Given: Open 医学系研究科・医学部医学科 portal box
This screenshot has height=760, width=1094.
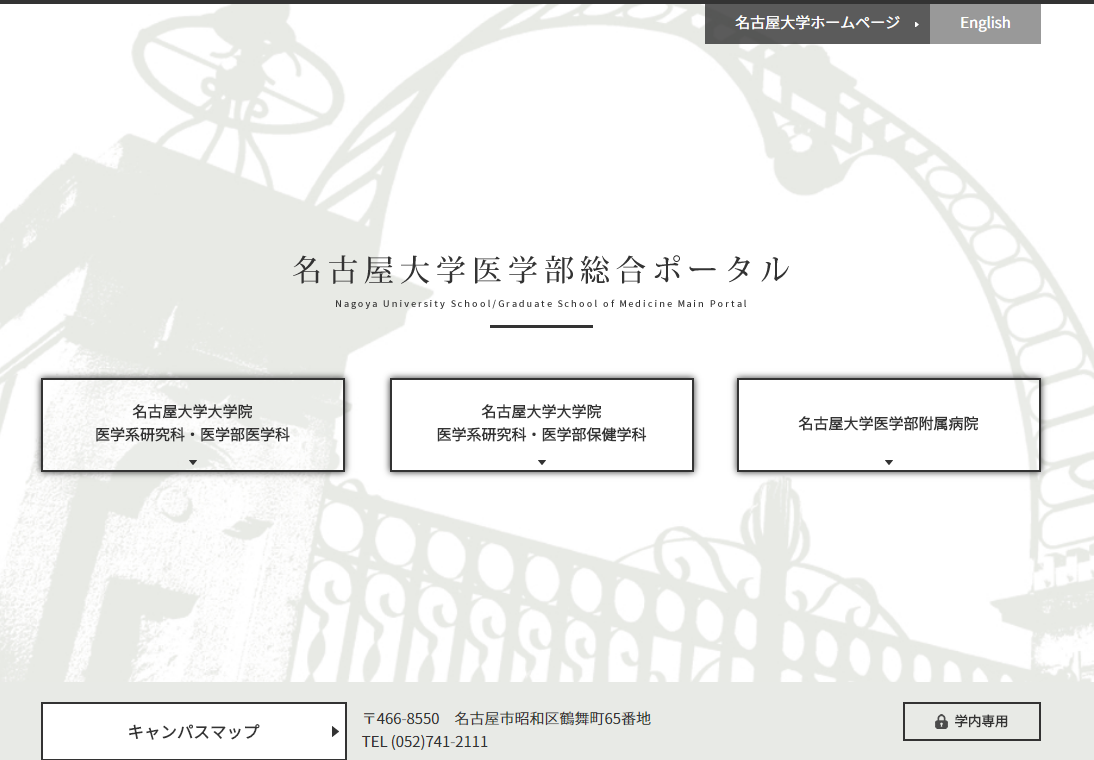Looking at the screenshot, I should point(193,425).
